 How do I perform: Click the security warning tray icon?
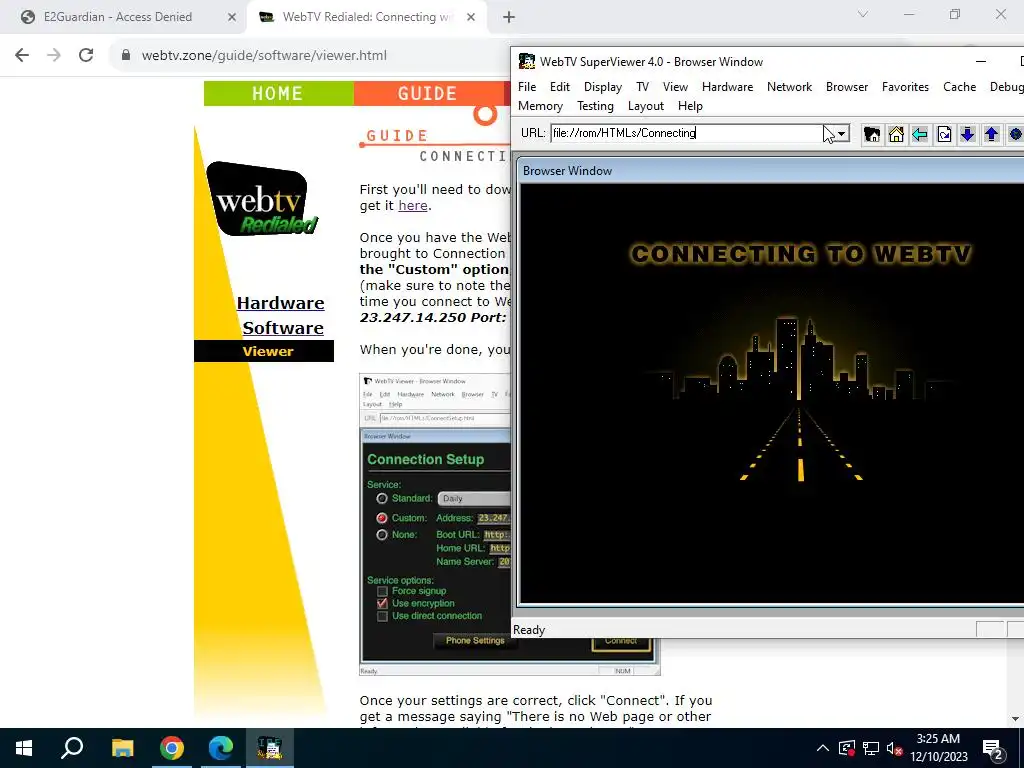coord(846,748)
